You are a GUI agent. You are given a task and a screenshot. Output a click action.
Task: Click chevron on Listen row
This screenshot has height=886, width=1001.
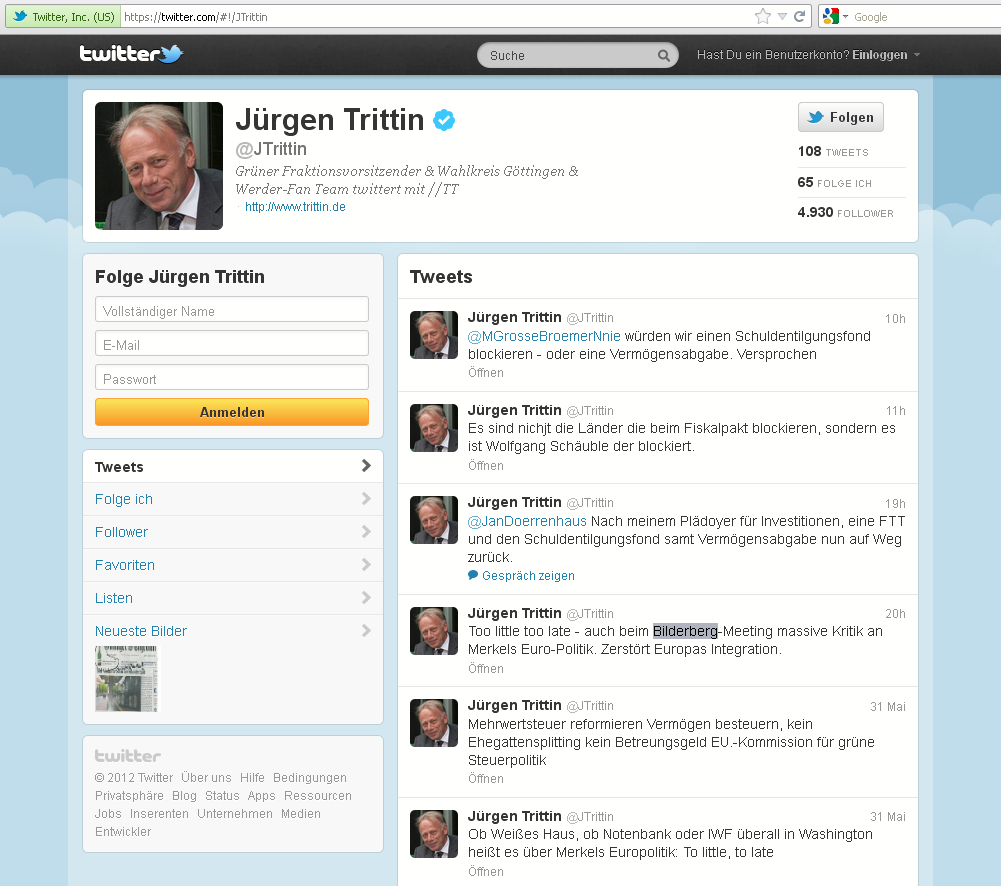366,597
